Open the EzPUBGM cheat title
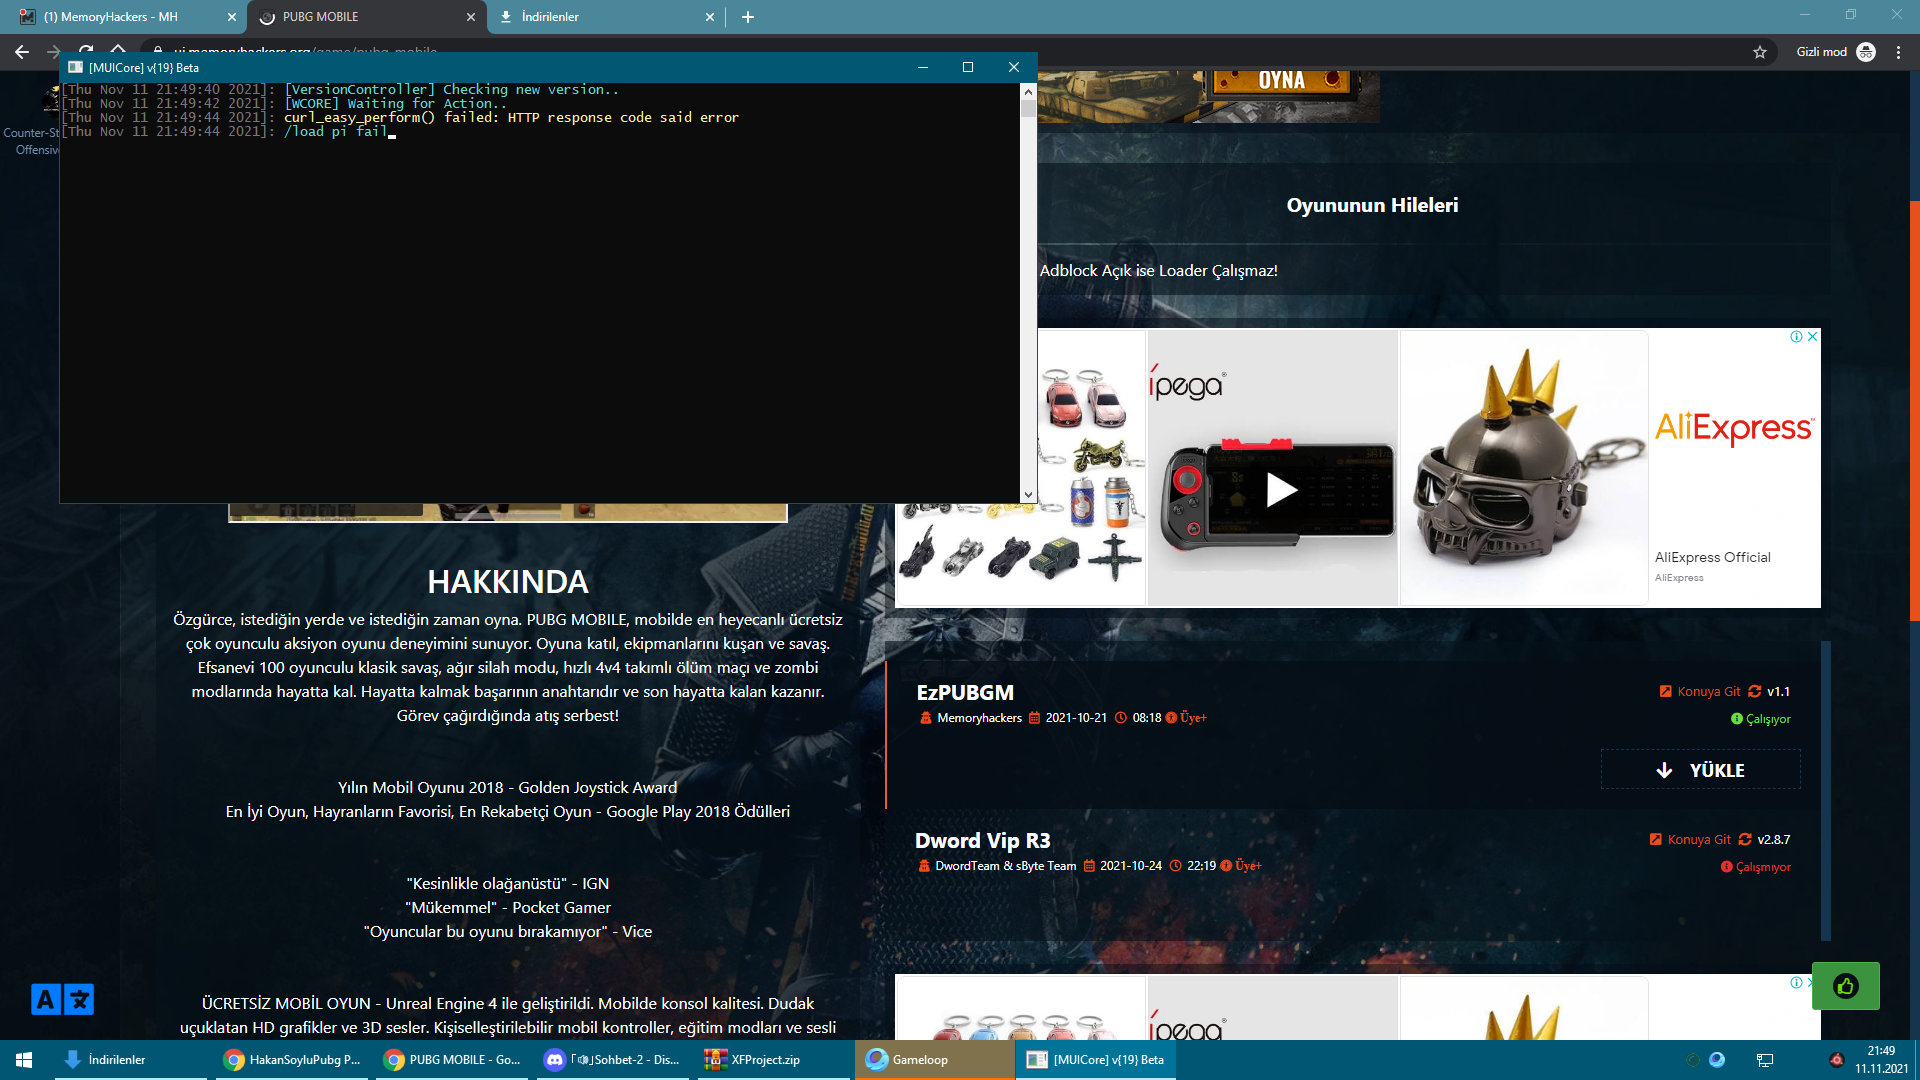 [965, 692]
